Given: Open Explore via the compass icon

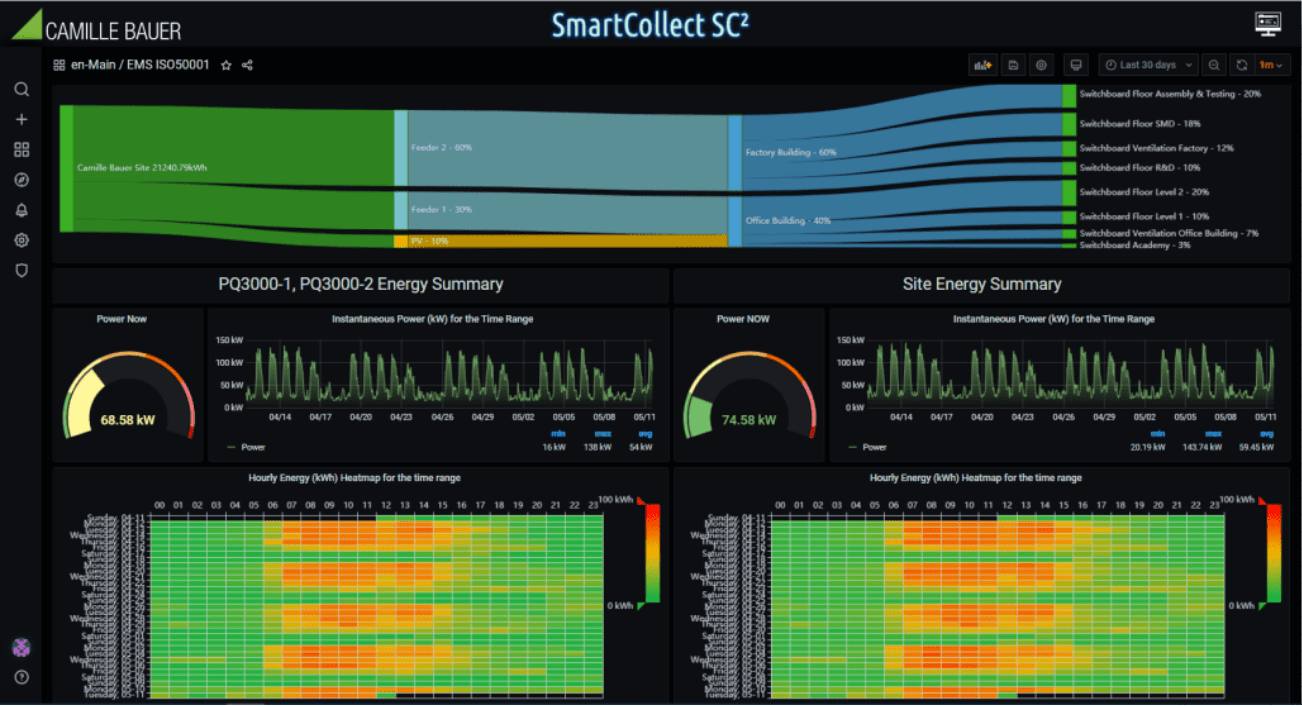Looking at the screenshot, I should pos(21,180).
